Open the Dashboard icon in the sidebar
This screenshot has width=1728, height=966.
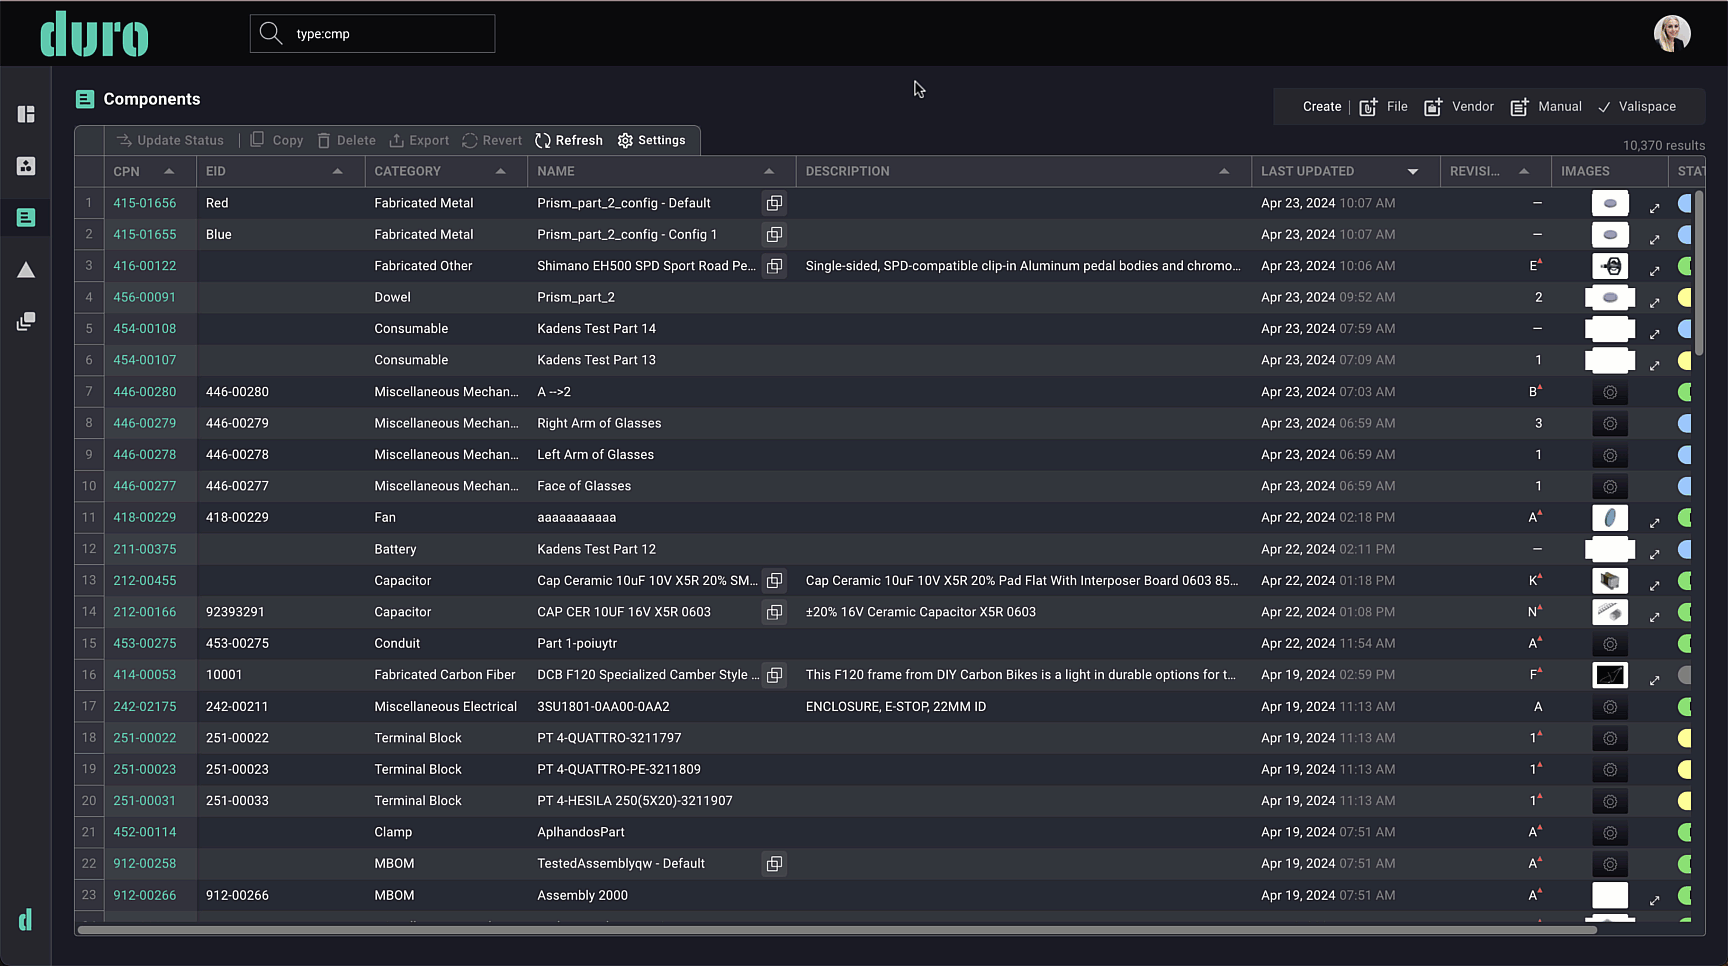(26, 114)
